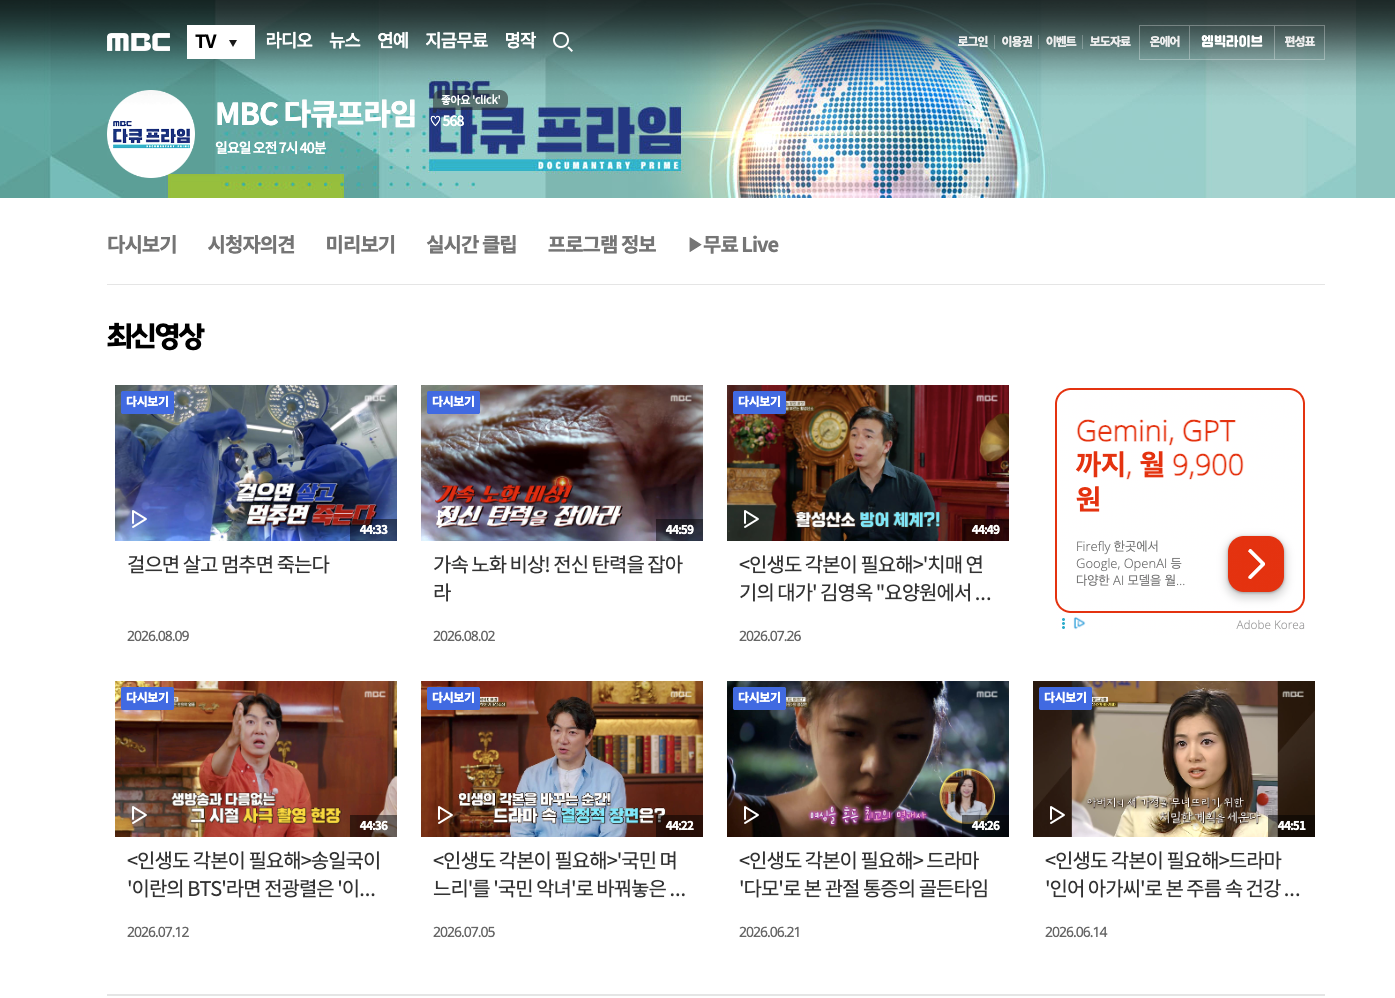
Task: Click play icon on 인어 아가씨 thumbnail
Action: [x=1057, y=815]
